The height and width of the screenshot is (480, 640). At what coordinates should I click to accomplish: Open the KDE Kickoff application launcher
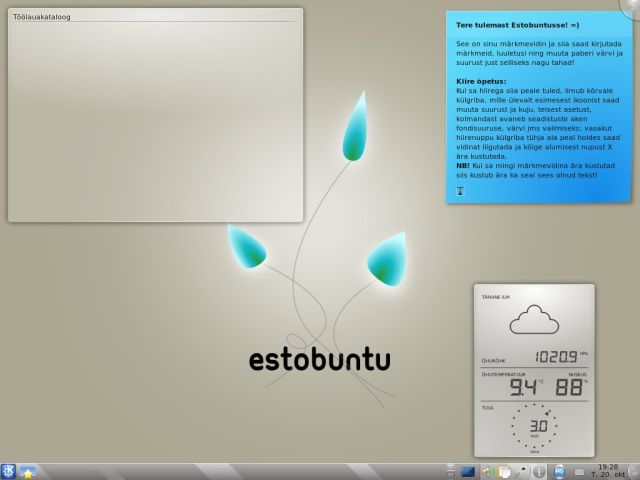pos(8,471)
